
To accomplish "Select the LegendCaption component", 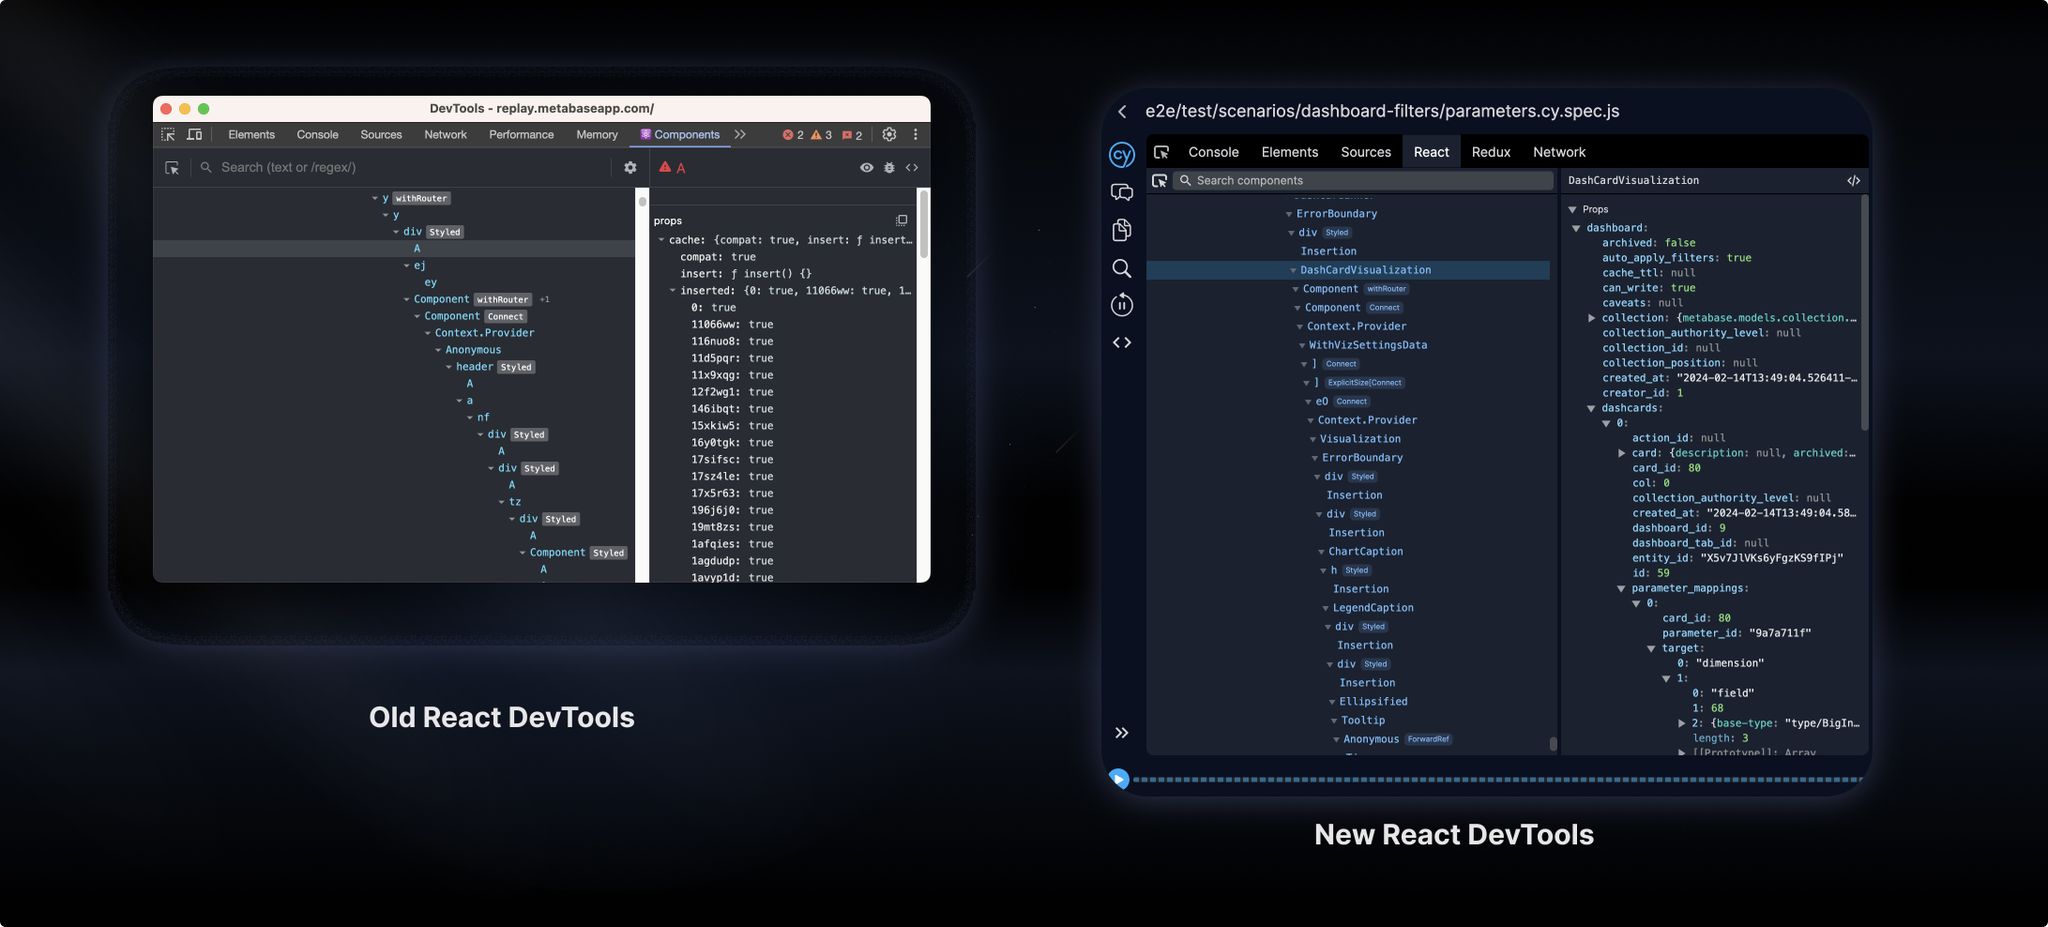I will 1373,608.
